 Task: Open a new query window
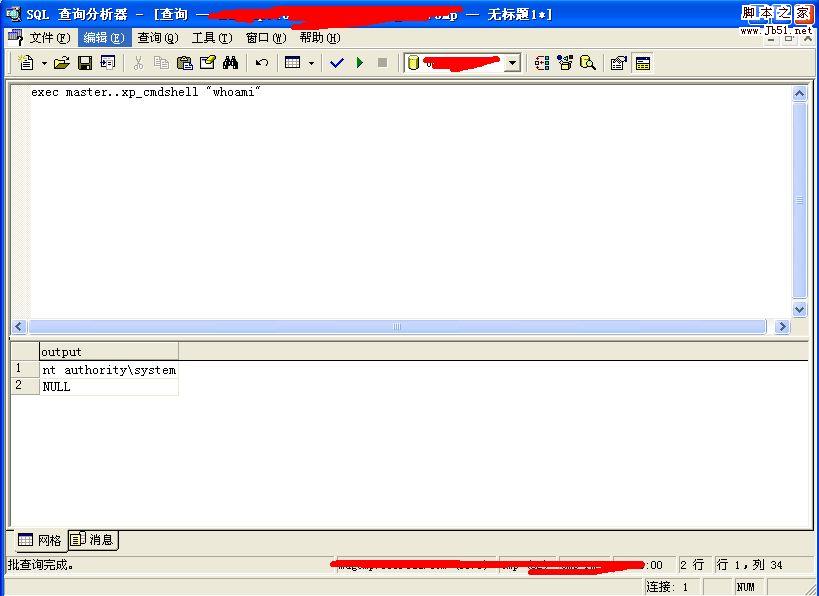(26, 62)
